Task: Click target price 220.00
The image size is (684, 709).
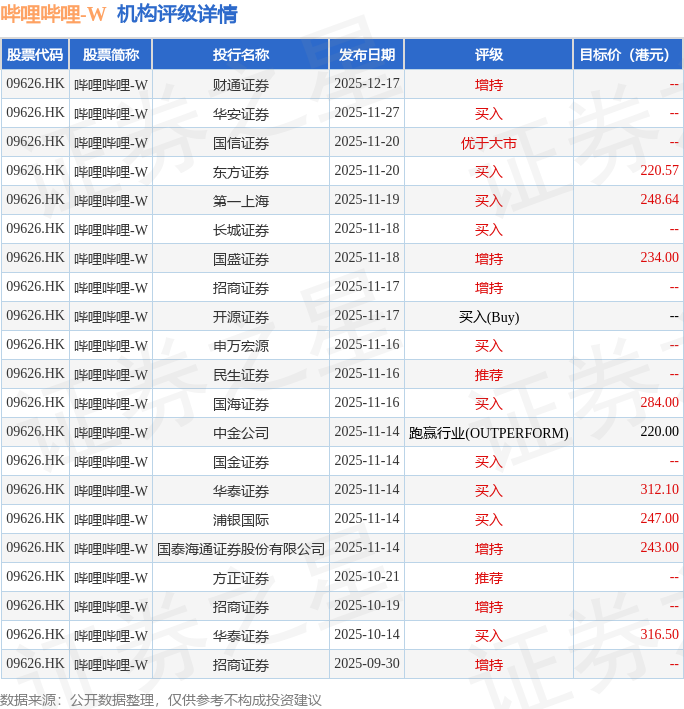Action: pos(659,431)
